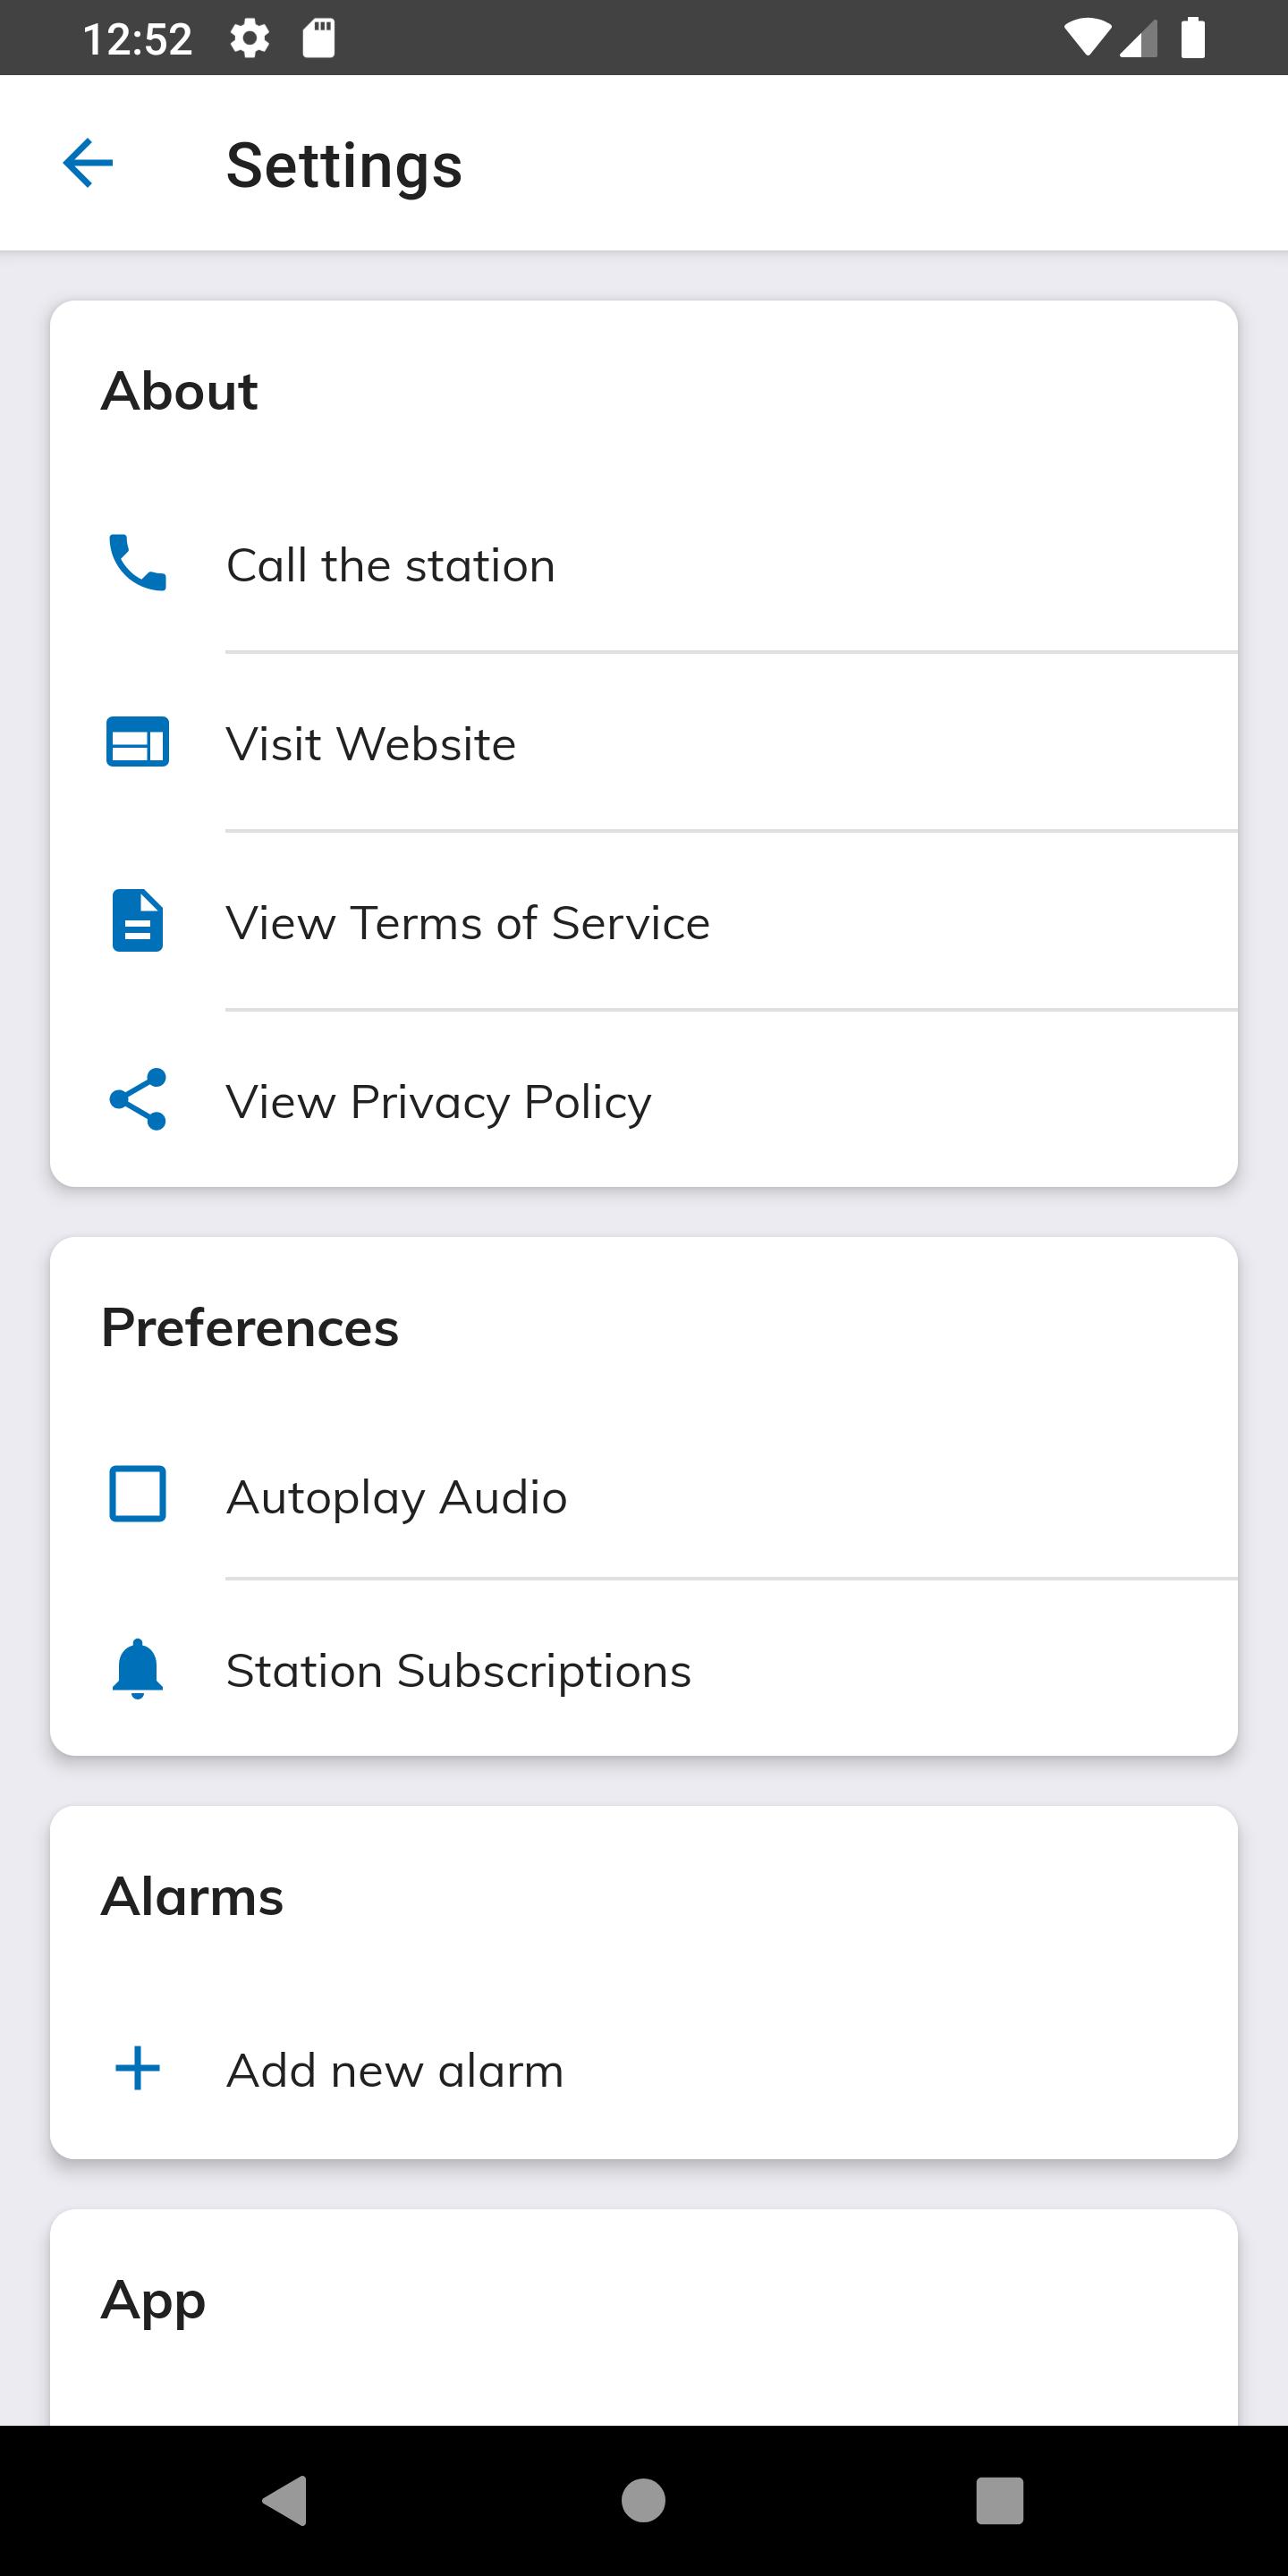Open the Visit Website entry
Screen dimensions: 1288x2576
click(644, 743)
